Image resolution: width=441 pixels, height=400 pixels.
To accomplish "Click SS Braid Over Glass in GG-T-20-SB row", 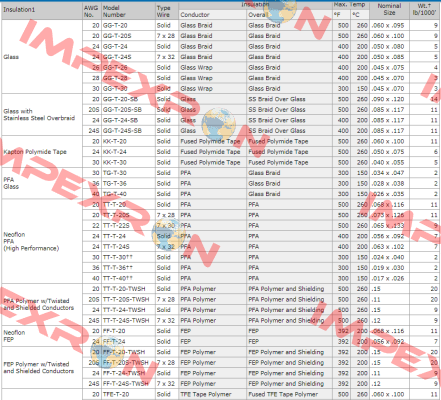I will [x=277, y=99].
